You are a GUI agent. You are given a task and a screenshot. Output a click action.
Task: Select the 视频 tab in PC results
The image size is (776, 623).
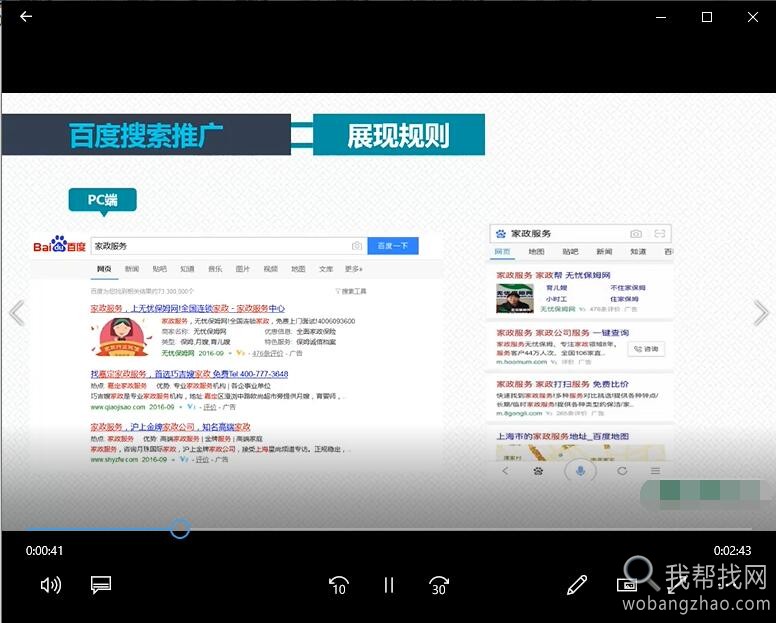coord(271,269)
